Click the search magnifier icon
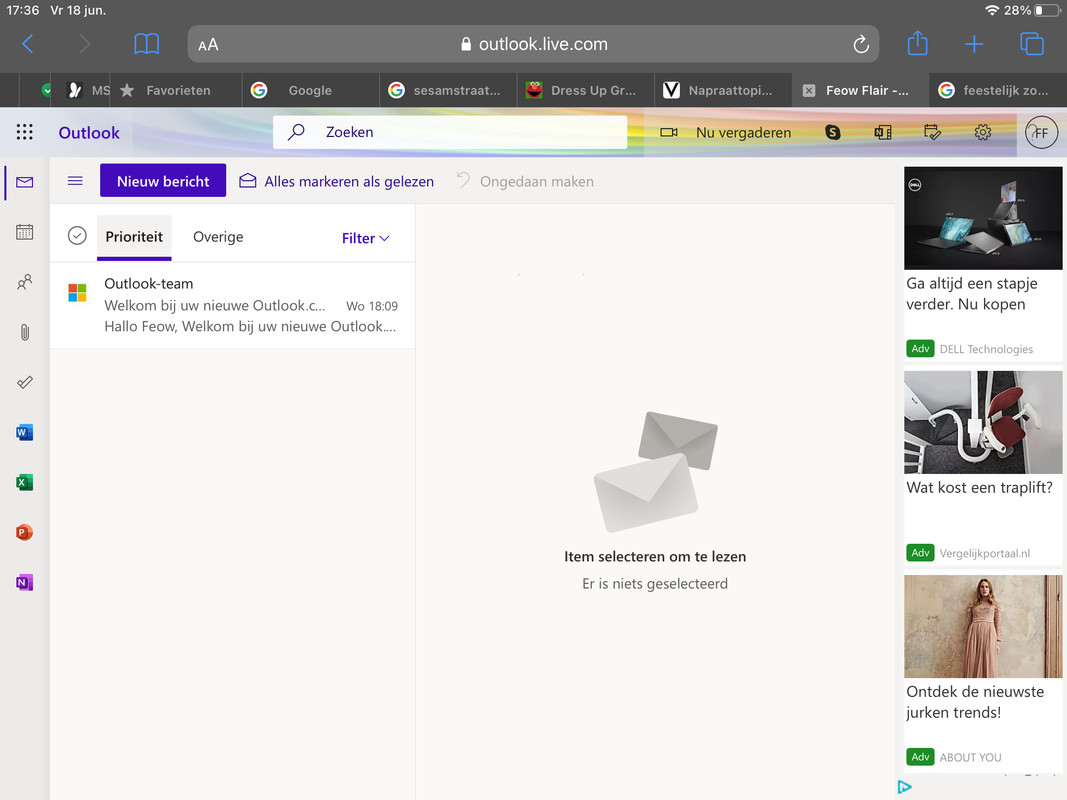Screen dimensions: 1067x800 coord(296,132)
